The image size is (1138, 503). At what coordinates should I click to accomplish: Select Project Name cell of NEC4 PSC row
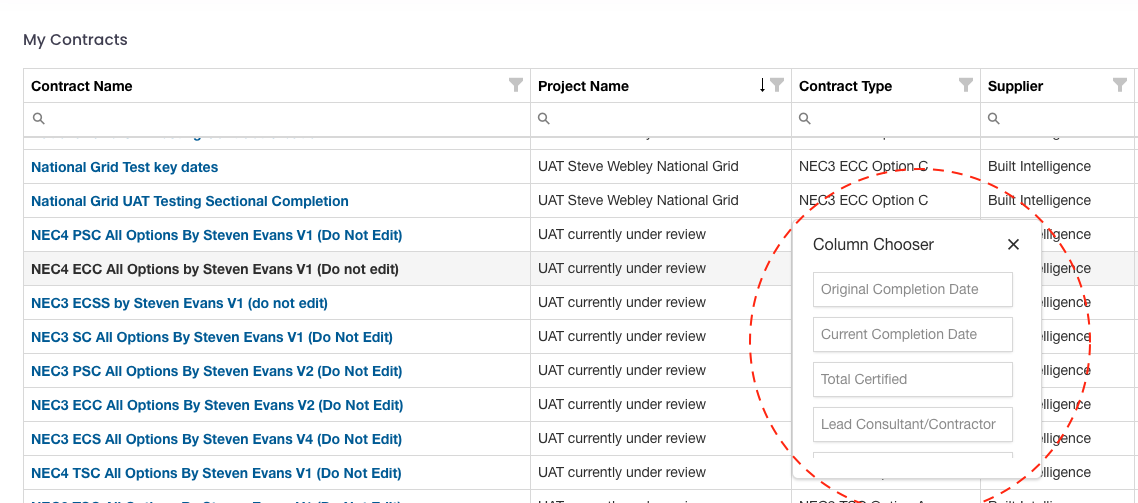(x=661, y=235)
